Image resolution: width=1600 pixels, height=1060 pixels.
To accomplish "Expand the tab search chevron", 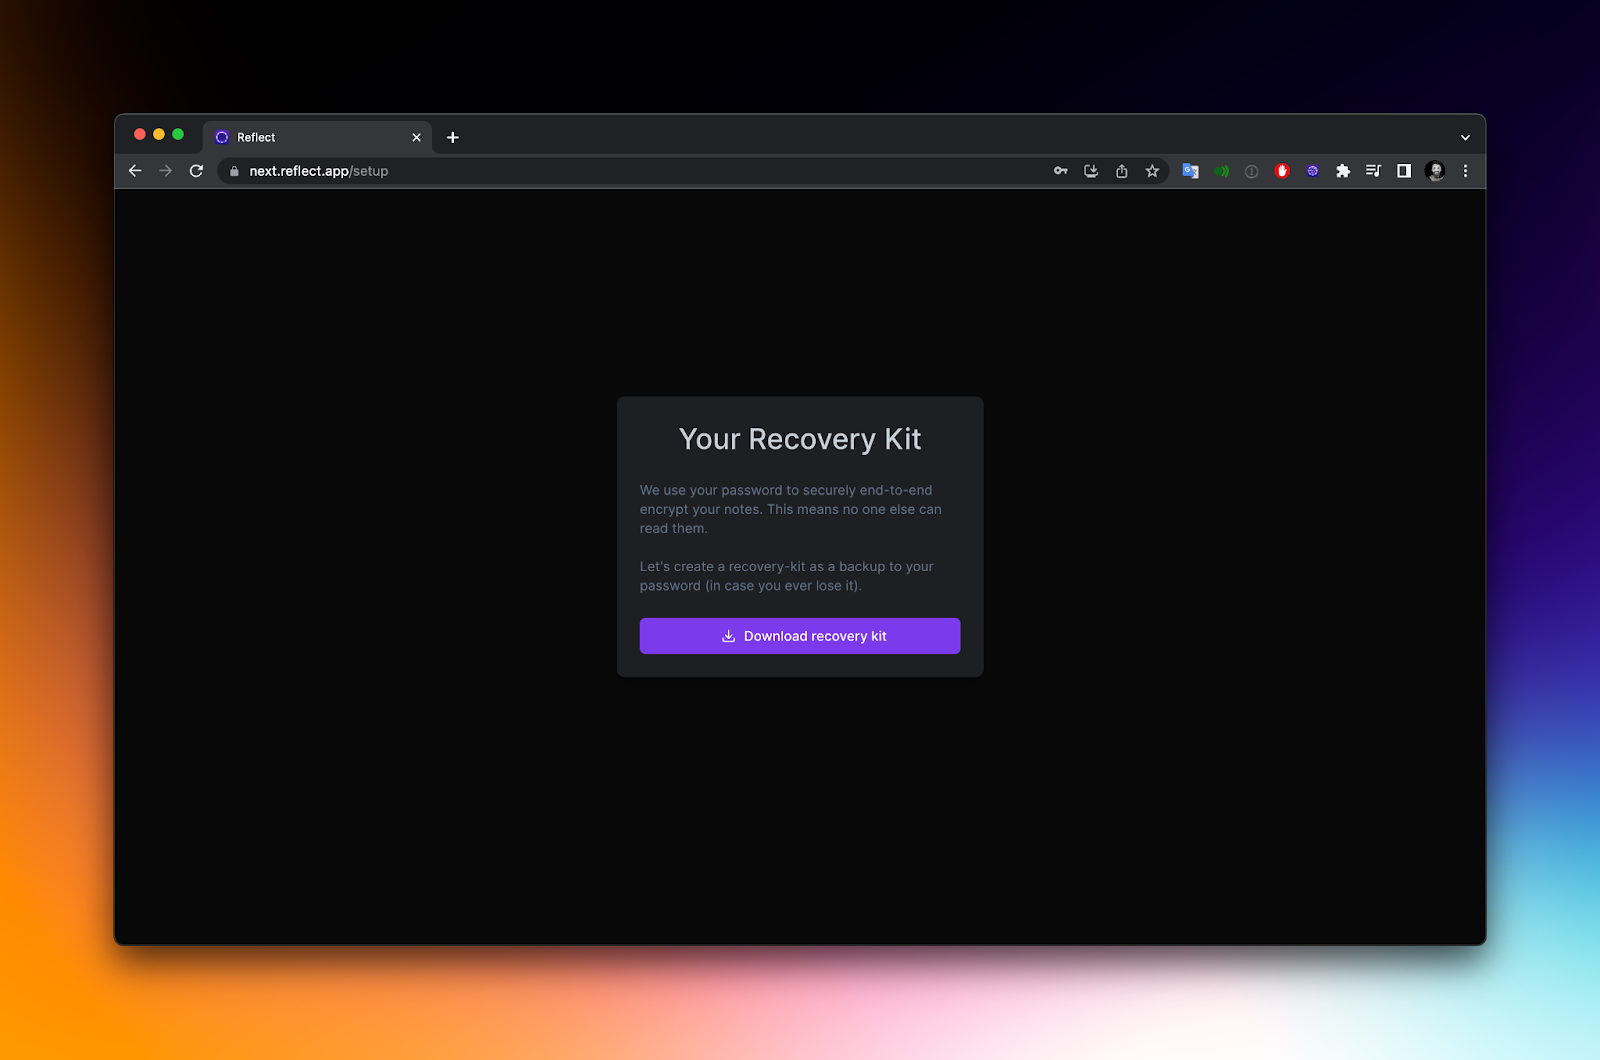I will pyautogui.click(x=1465, y=138).
